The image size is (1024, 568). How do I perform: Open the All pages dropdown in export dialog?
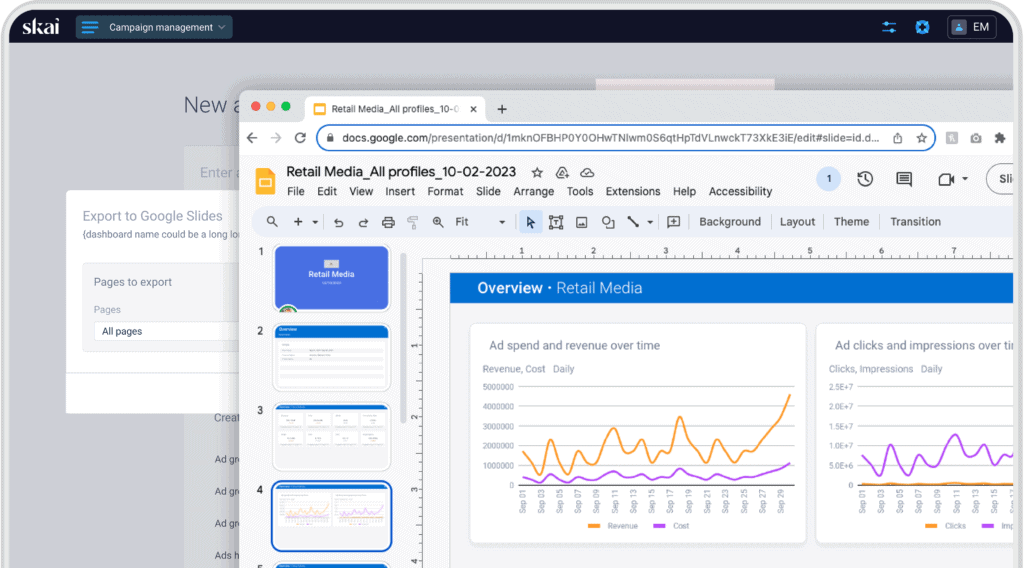pos(167,331)
